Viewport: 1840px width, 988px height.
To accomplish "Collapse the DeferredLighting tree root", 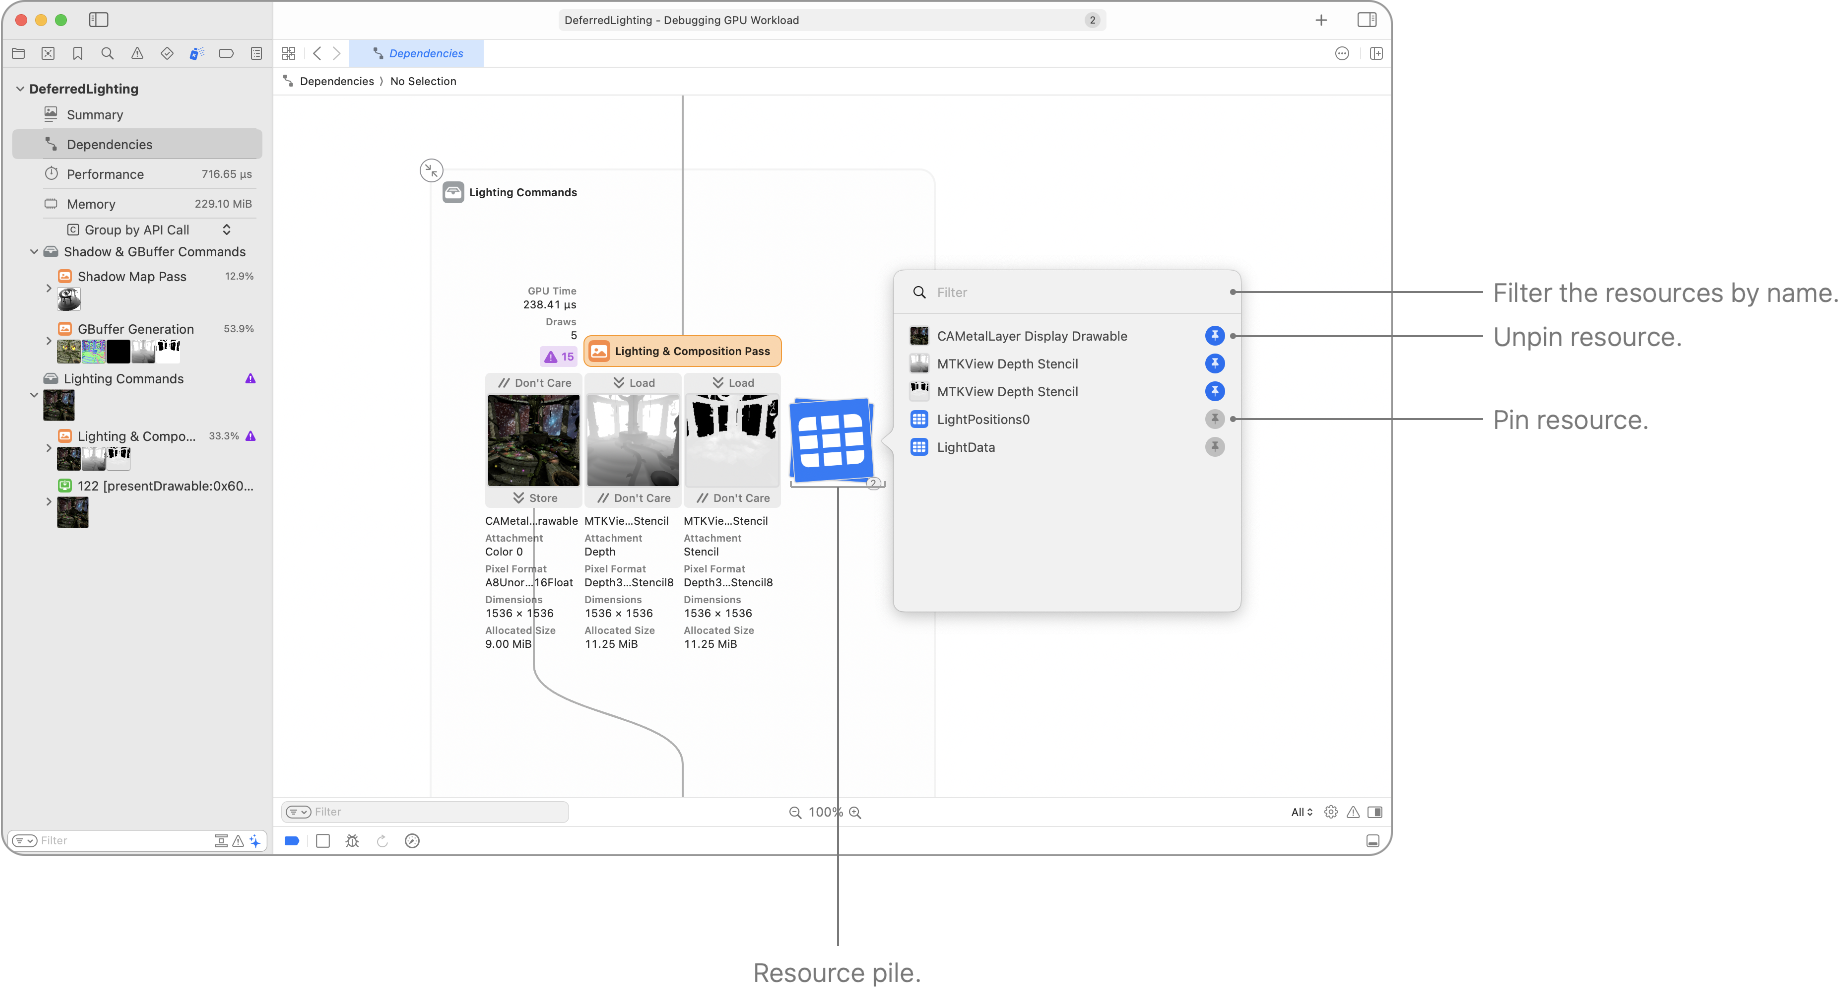I will click(20, 89).
